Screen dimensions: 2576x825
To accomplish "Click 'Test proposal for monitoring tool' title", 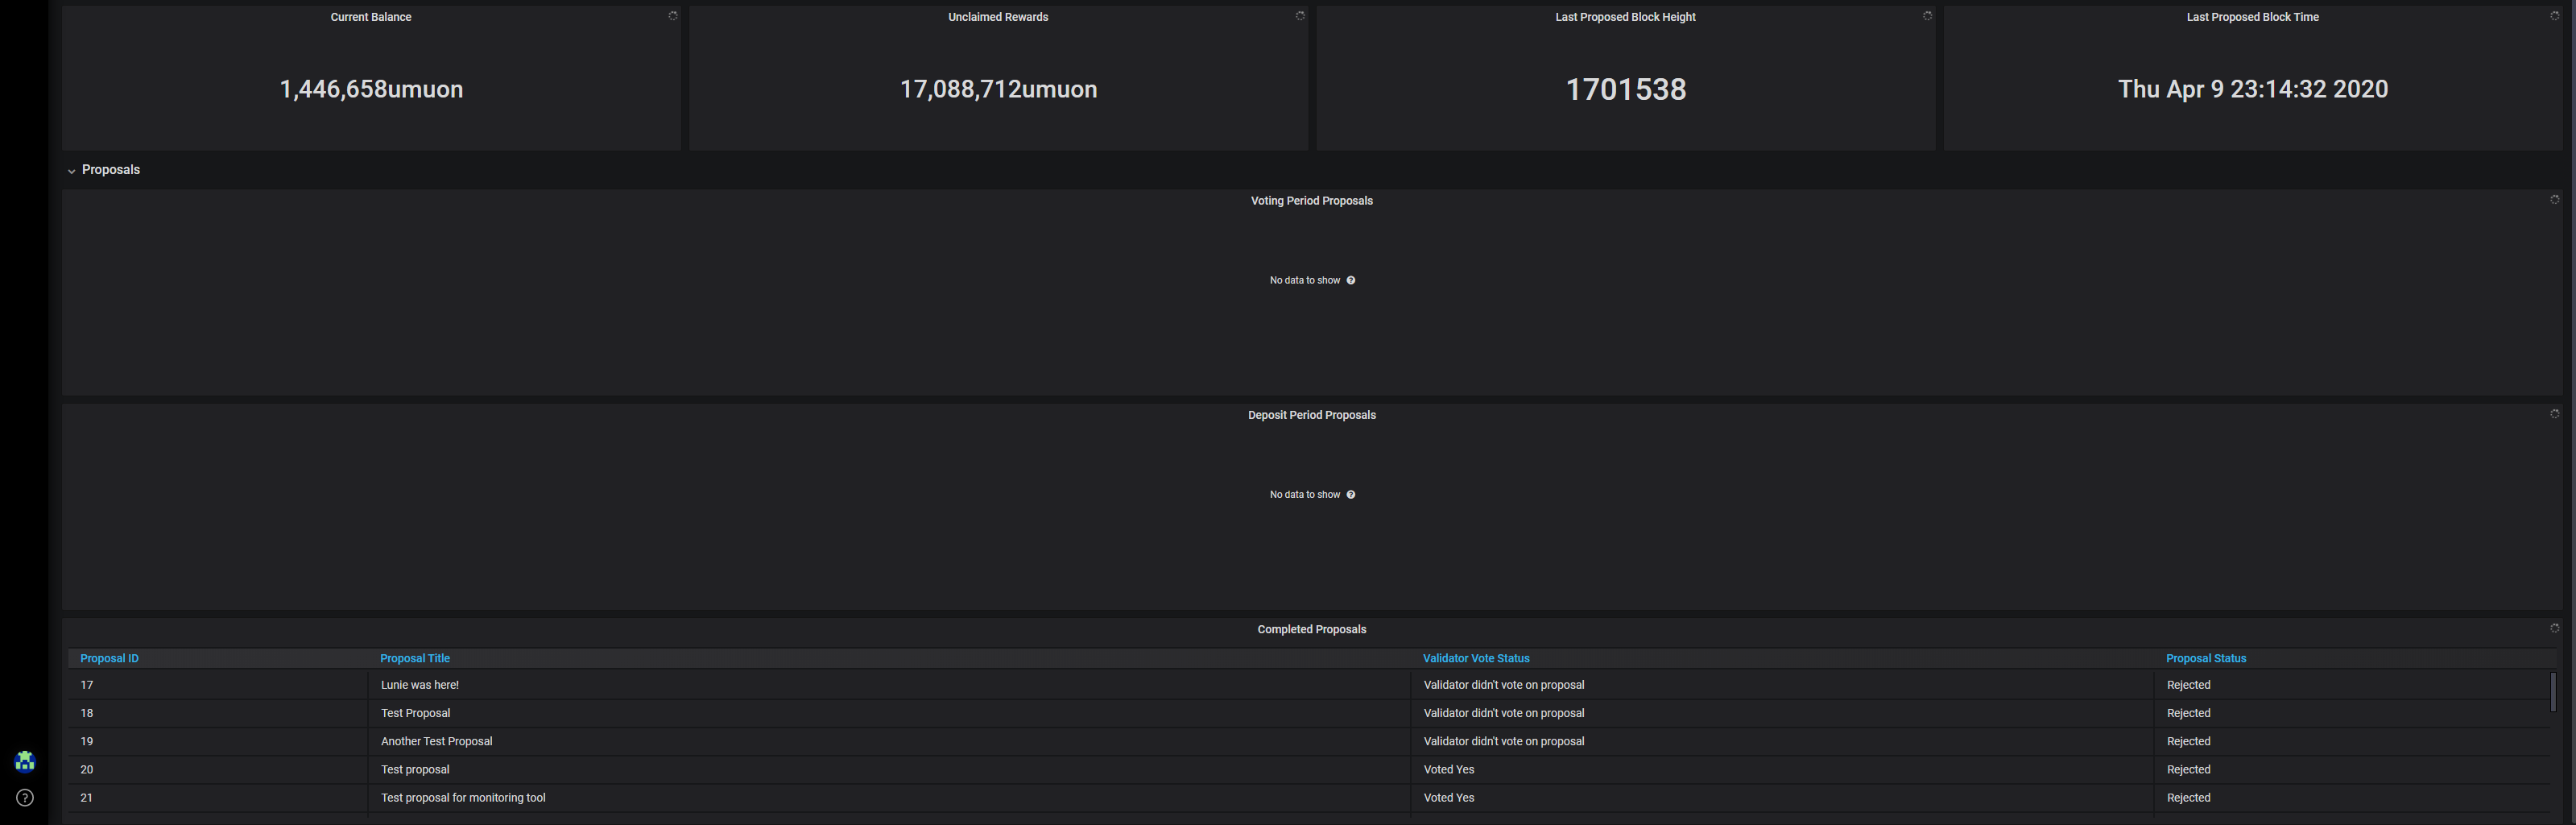I will pyautogui.click(x=463, y=797).
